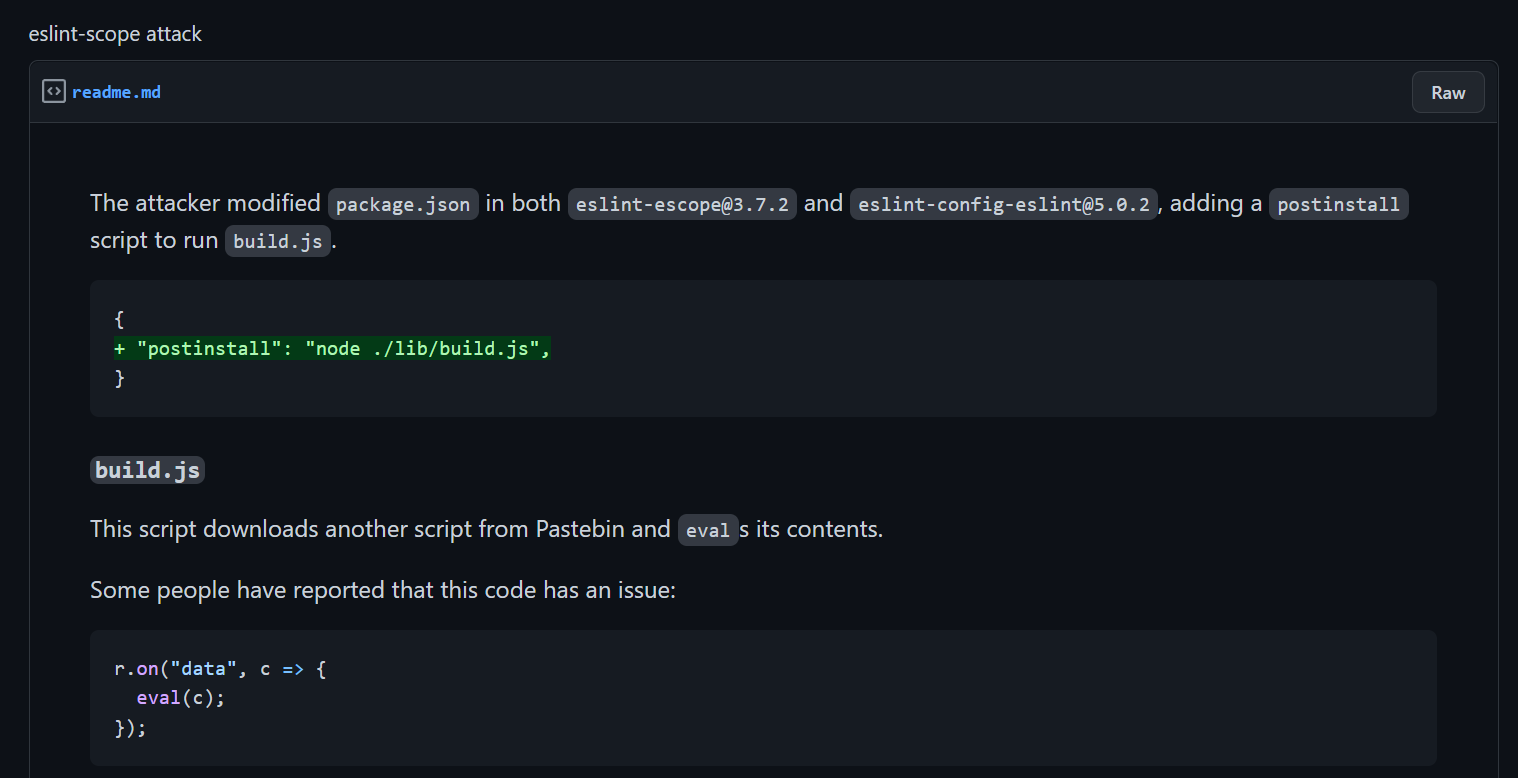Click the eslint-config-eslint@5.0.2 inline code

point(1004,204)
